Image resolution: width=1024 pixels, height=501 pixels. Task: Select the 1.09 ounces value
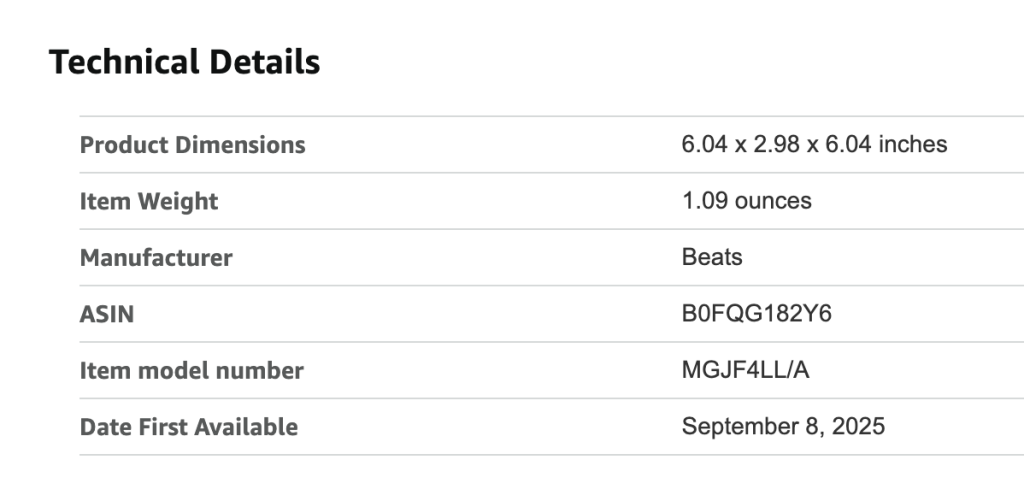pos(746,201)
